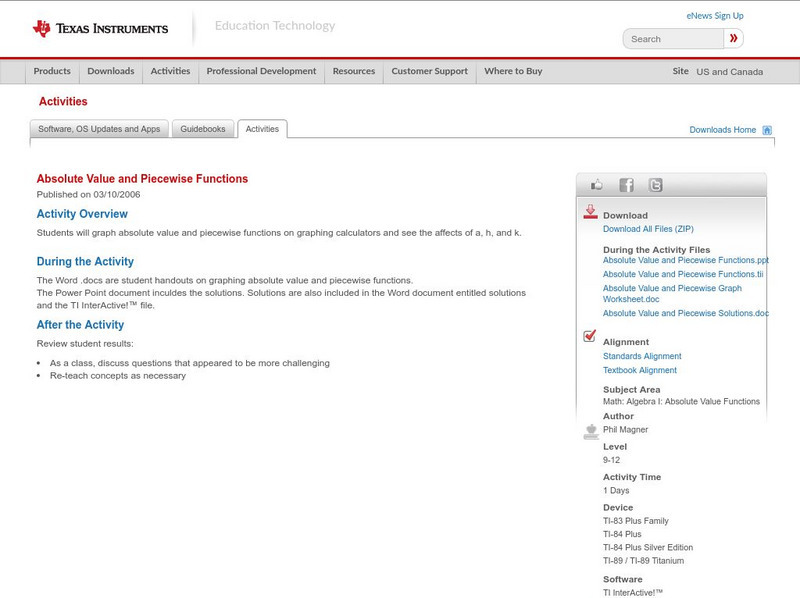
Task: Click the 9-12 level value
Action: (x=611, y=460)
